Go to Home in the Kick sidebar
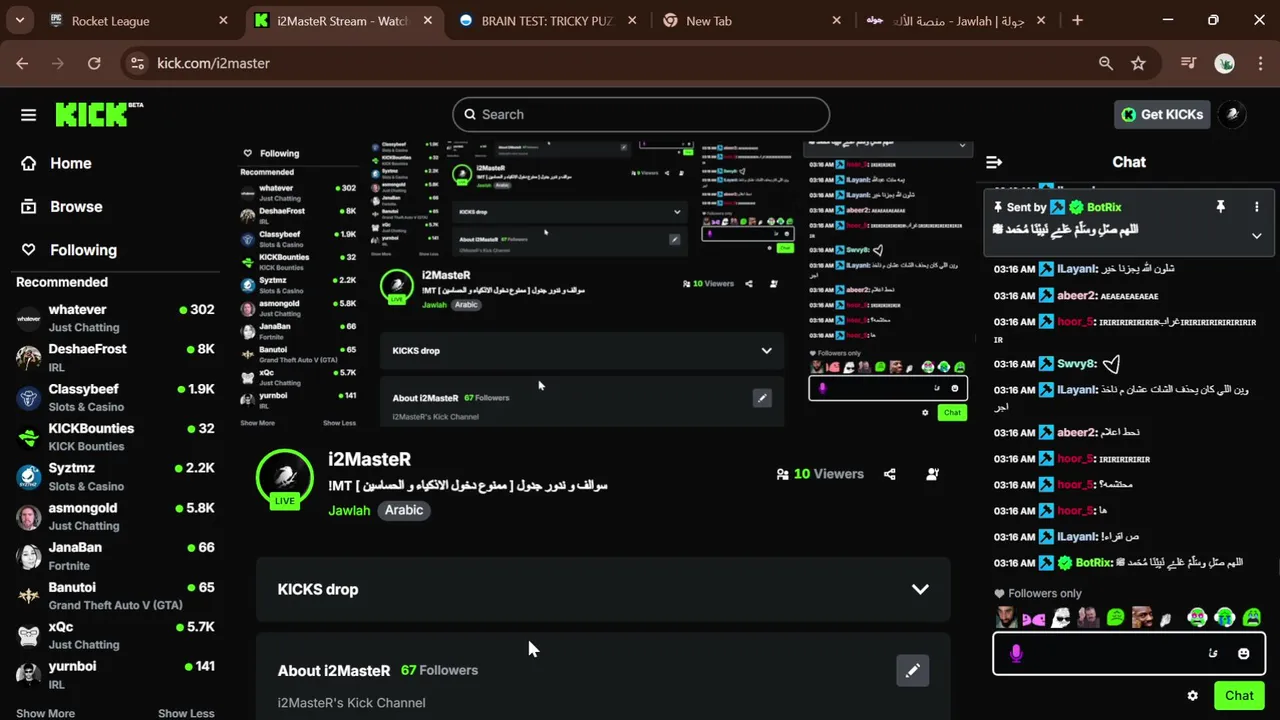Image resolution: width=1280 pixels, height=720 pixels. [70, 163]
